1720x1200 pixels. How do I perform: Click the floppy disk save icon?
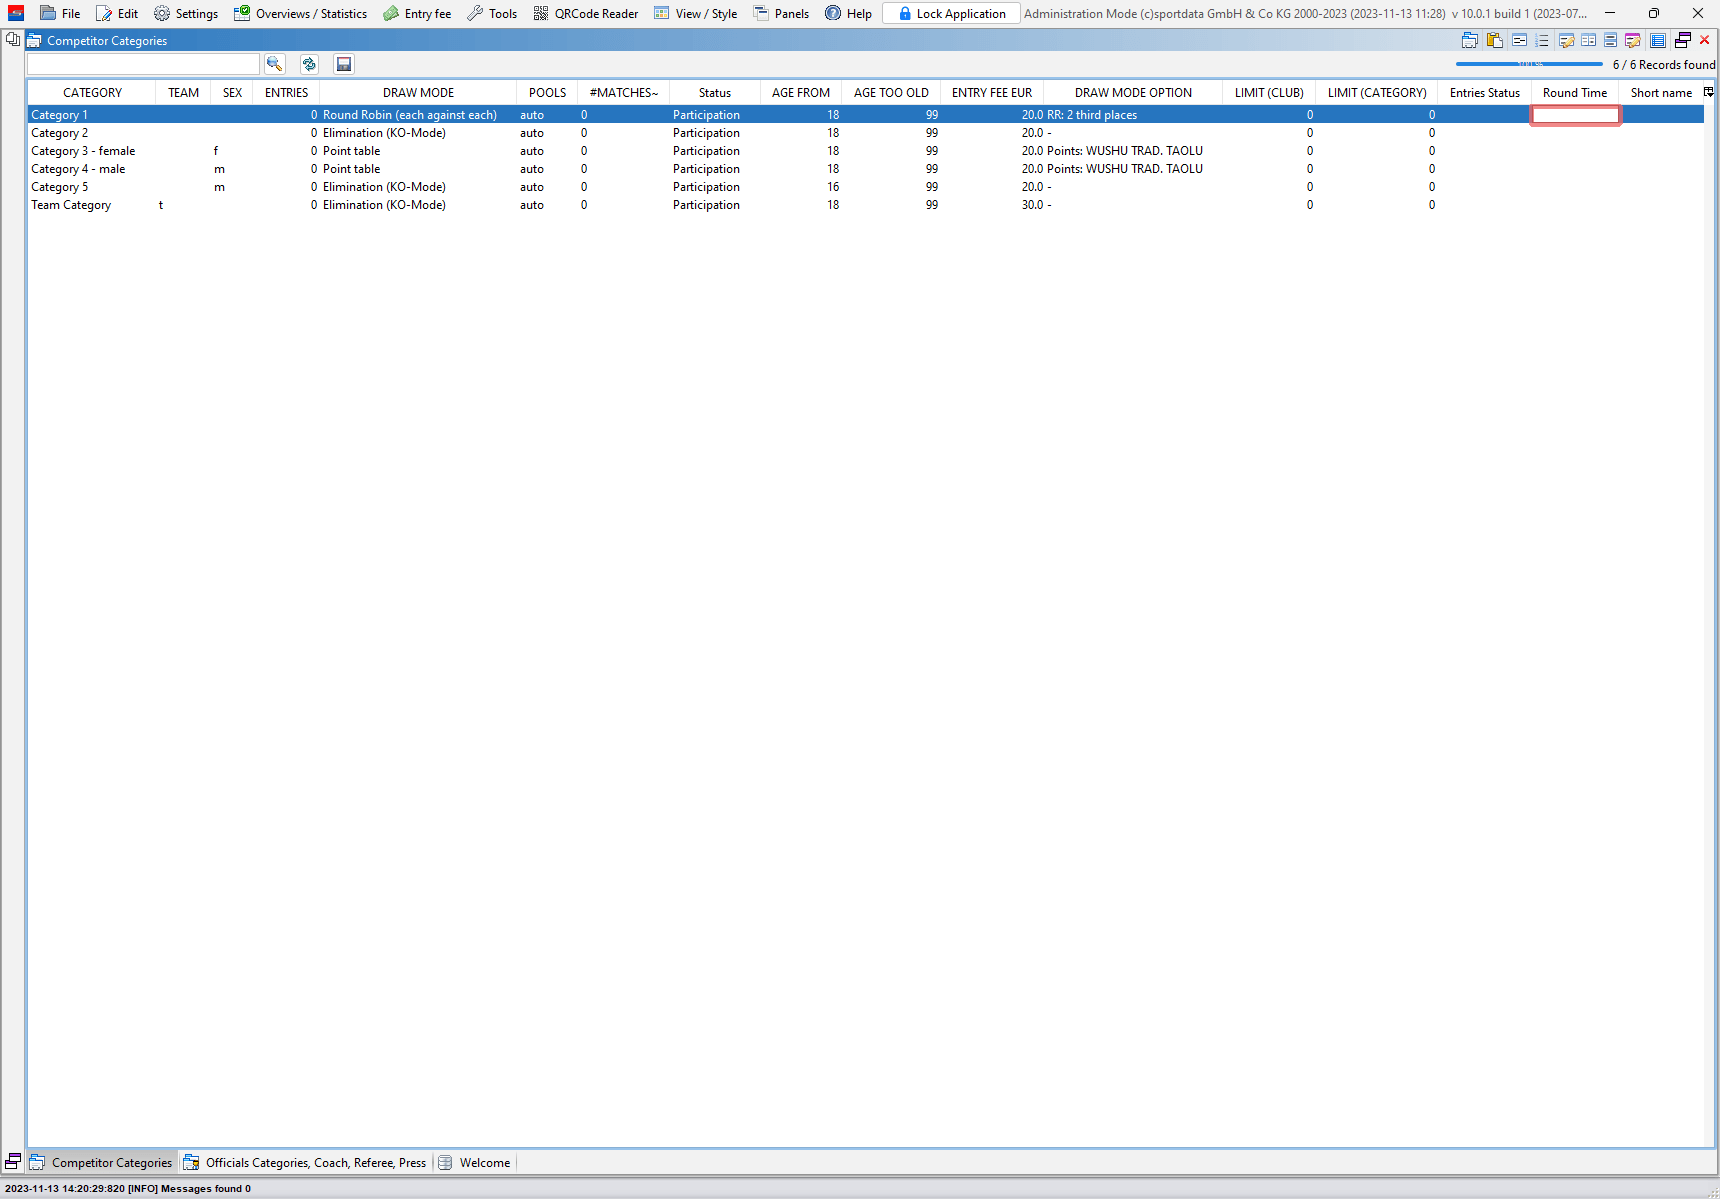tap(344, 64)
